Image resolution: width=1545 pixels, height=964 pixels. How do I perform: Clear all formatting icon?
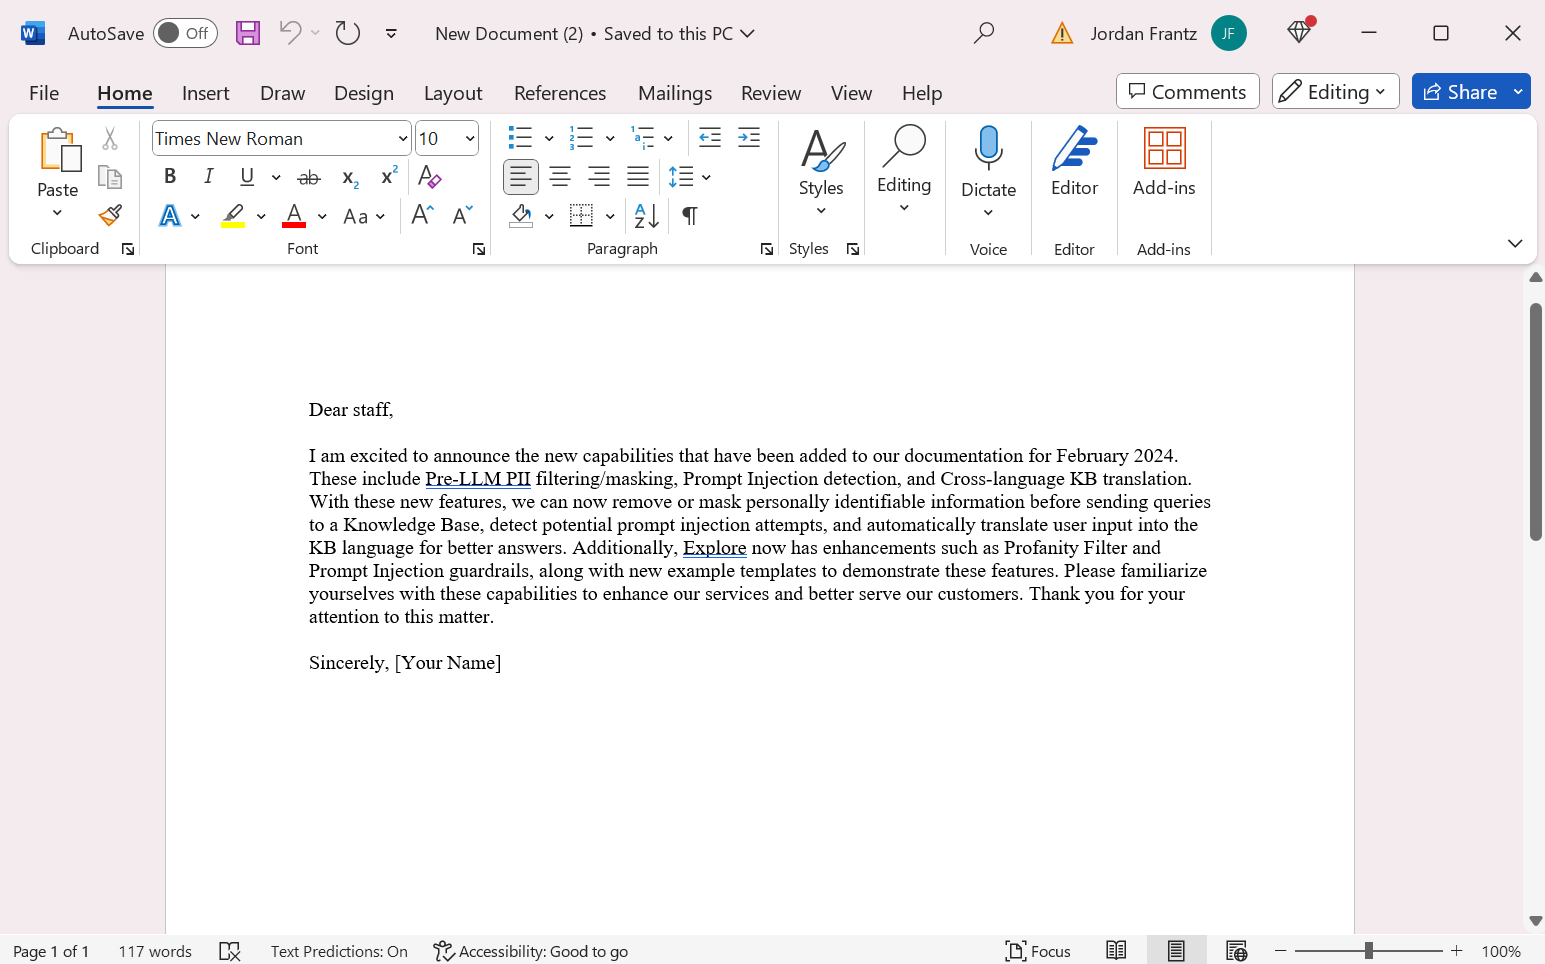pyautogui.click(x=430, y=177)
